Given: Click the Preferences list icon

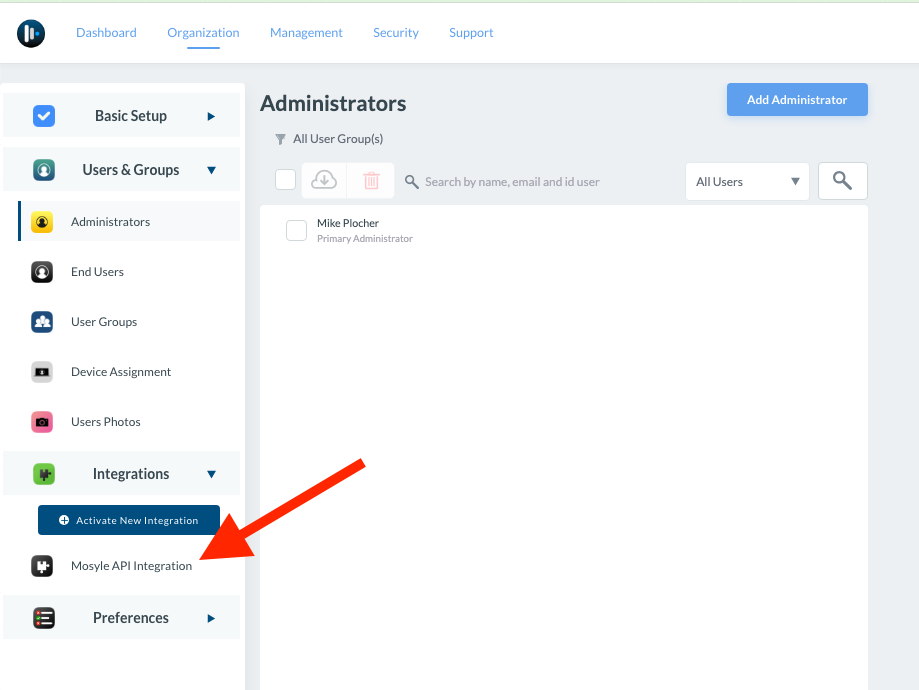Looking at the screenshot, I should (43, 618).
